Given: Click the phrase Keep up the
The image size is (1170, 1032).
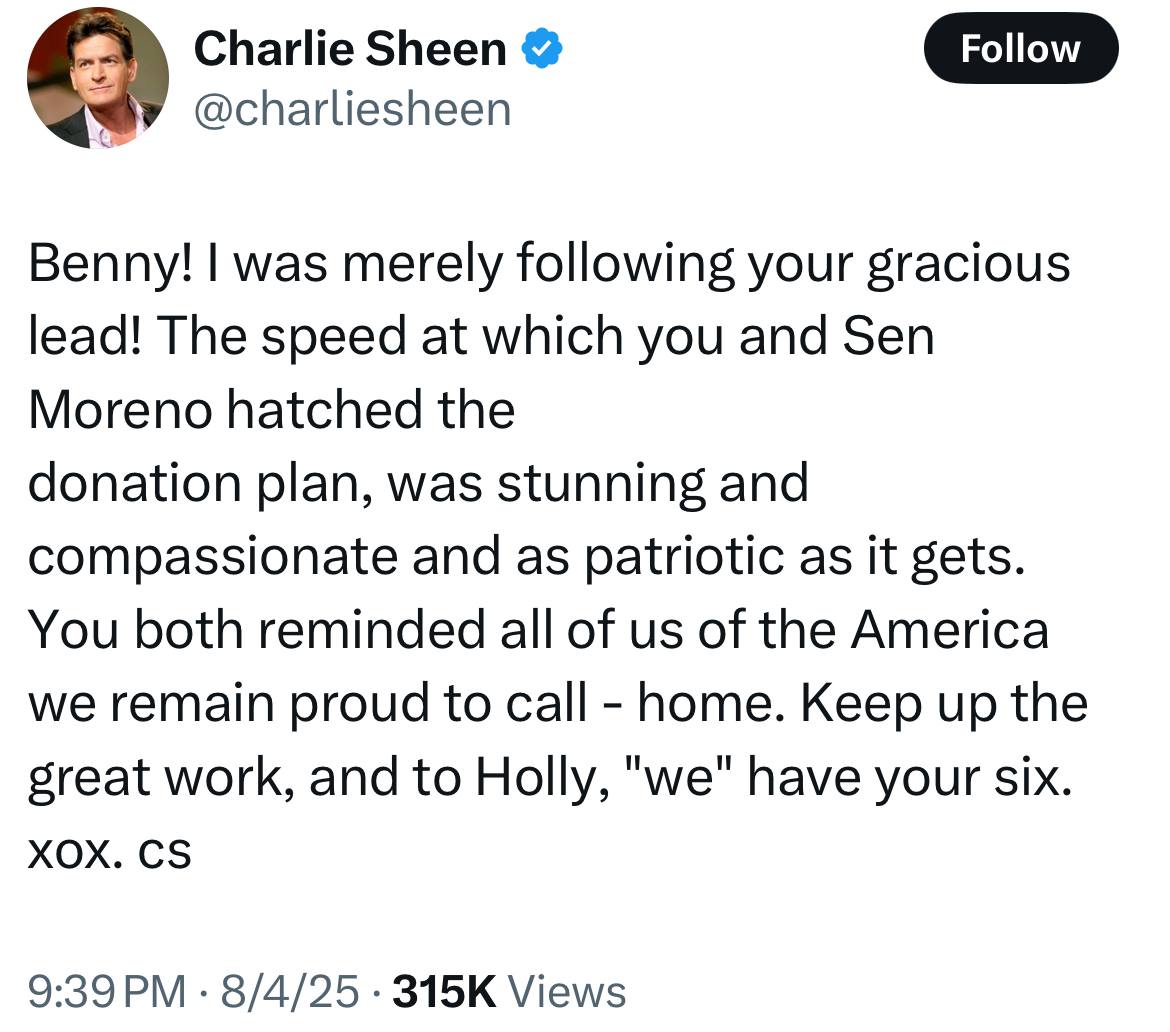Looking at the screenshot, I should 945,704.
